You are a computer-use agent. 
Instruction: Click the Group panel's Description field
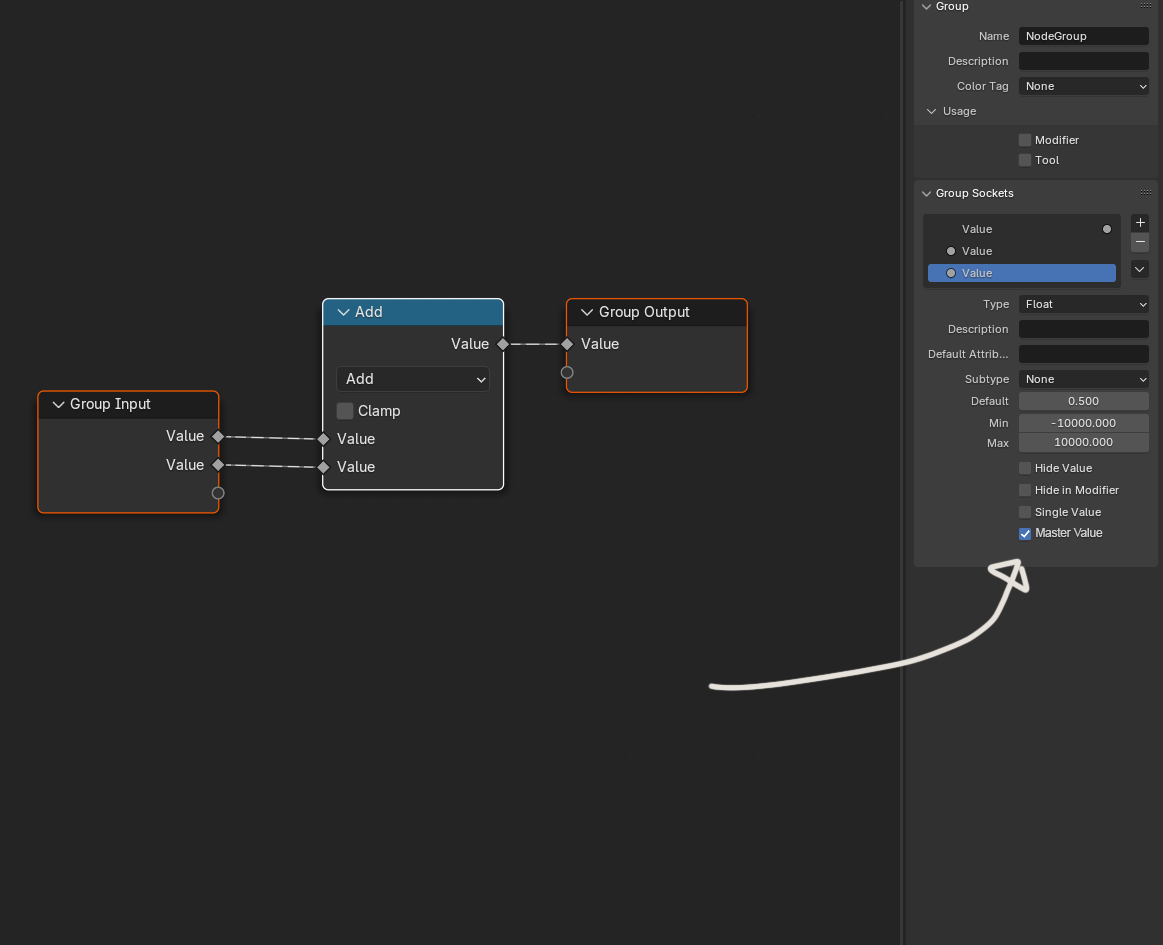[1084, 61]
